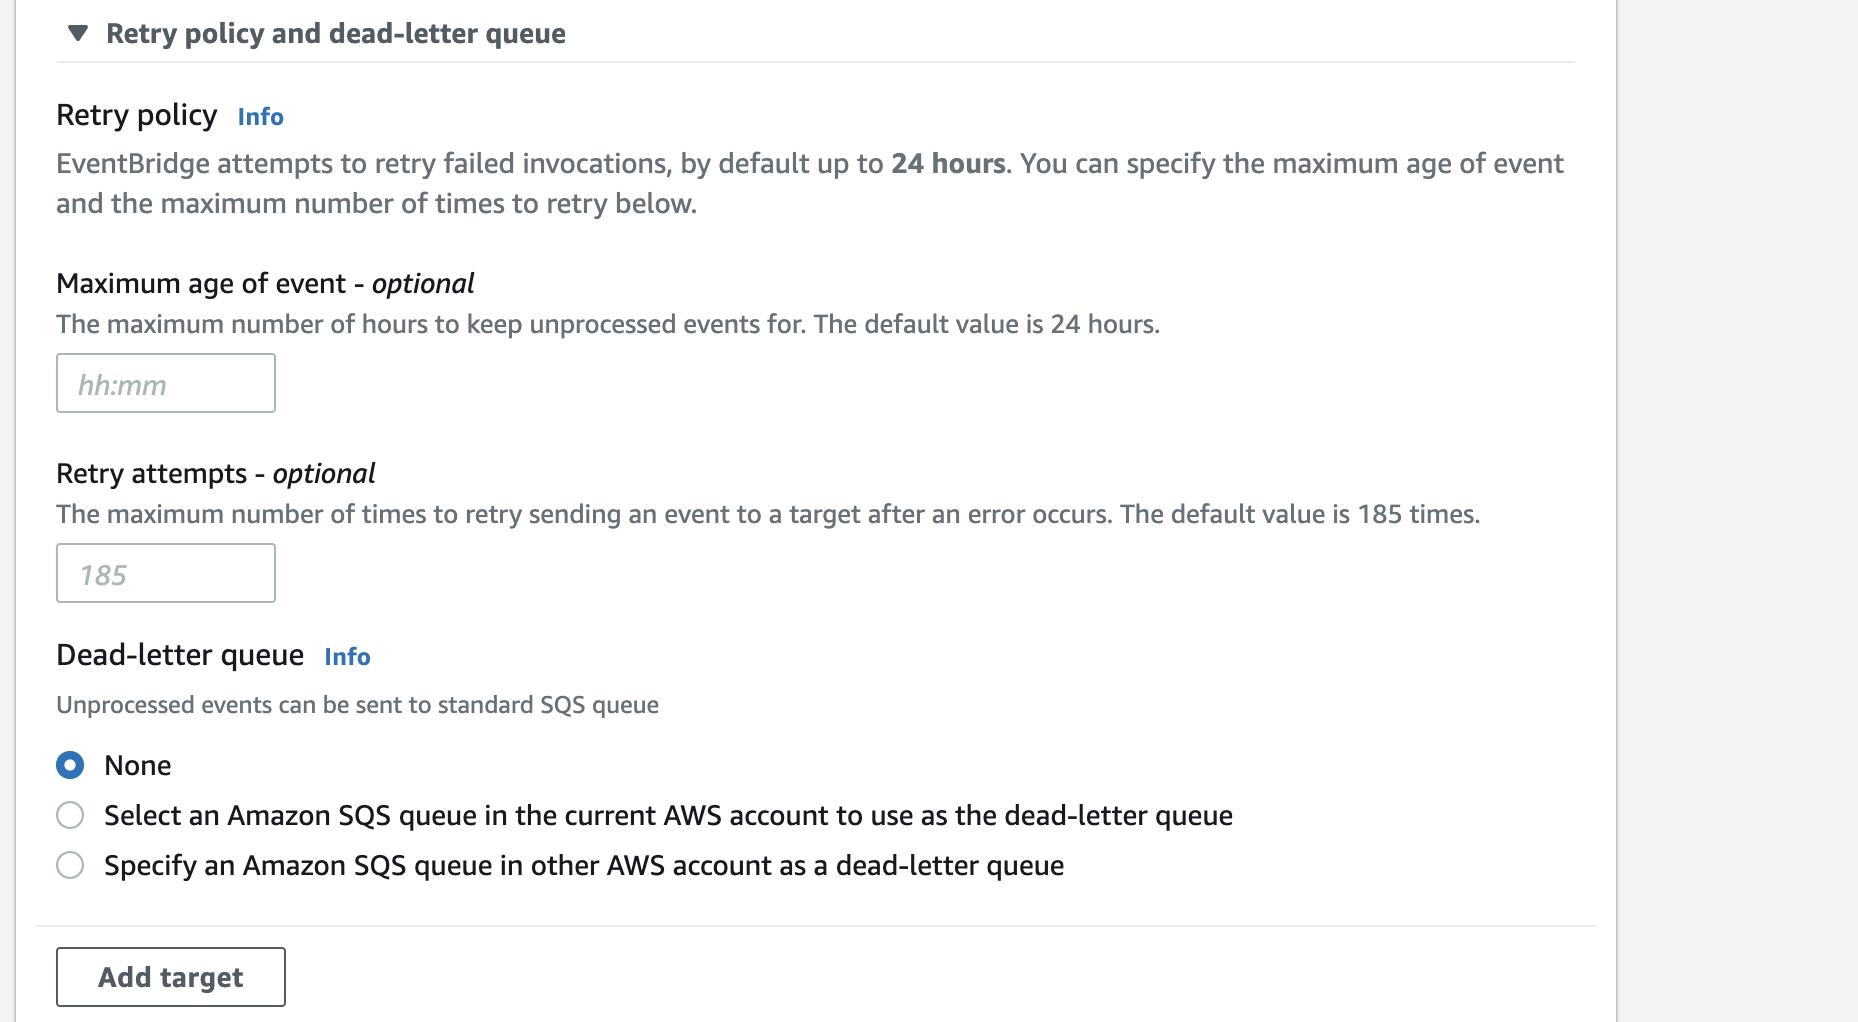
Task: Collapse the Retry policy section triangle
Action: pyautogui.click(x=78, y=34)
